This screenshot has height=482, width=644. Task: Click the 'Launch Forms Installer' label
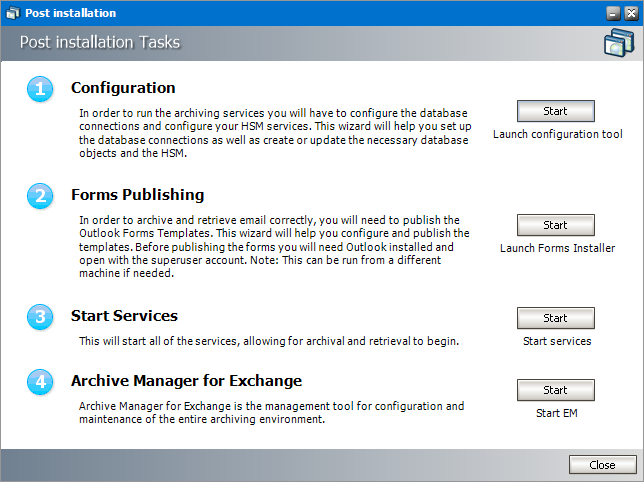coord(557,248)
